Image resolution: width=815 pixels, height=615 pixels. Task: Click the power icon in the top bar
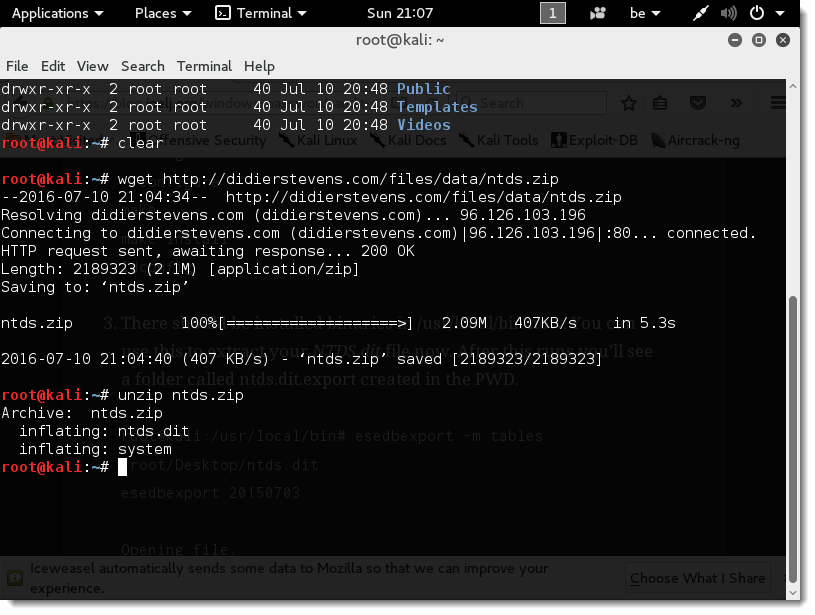point(755,13)
